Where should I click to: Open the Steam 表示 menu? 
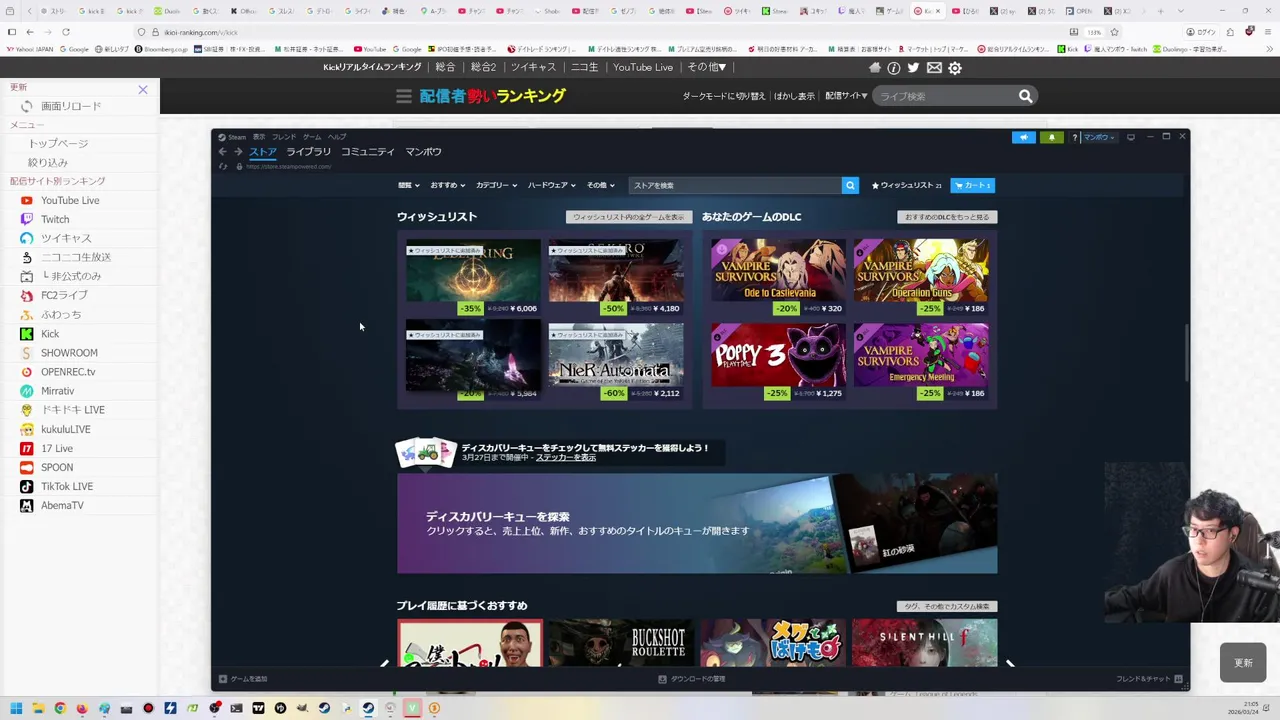click(259, 137)
